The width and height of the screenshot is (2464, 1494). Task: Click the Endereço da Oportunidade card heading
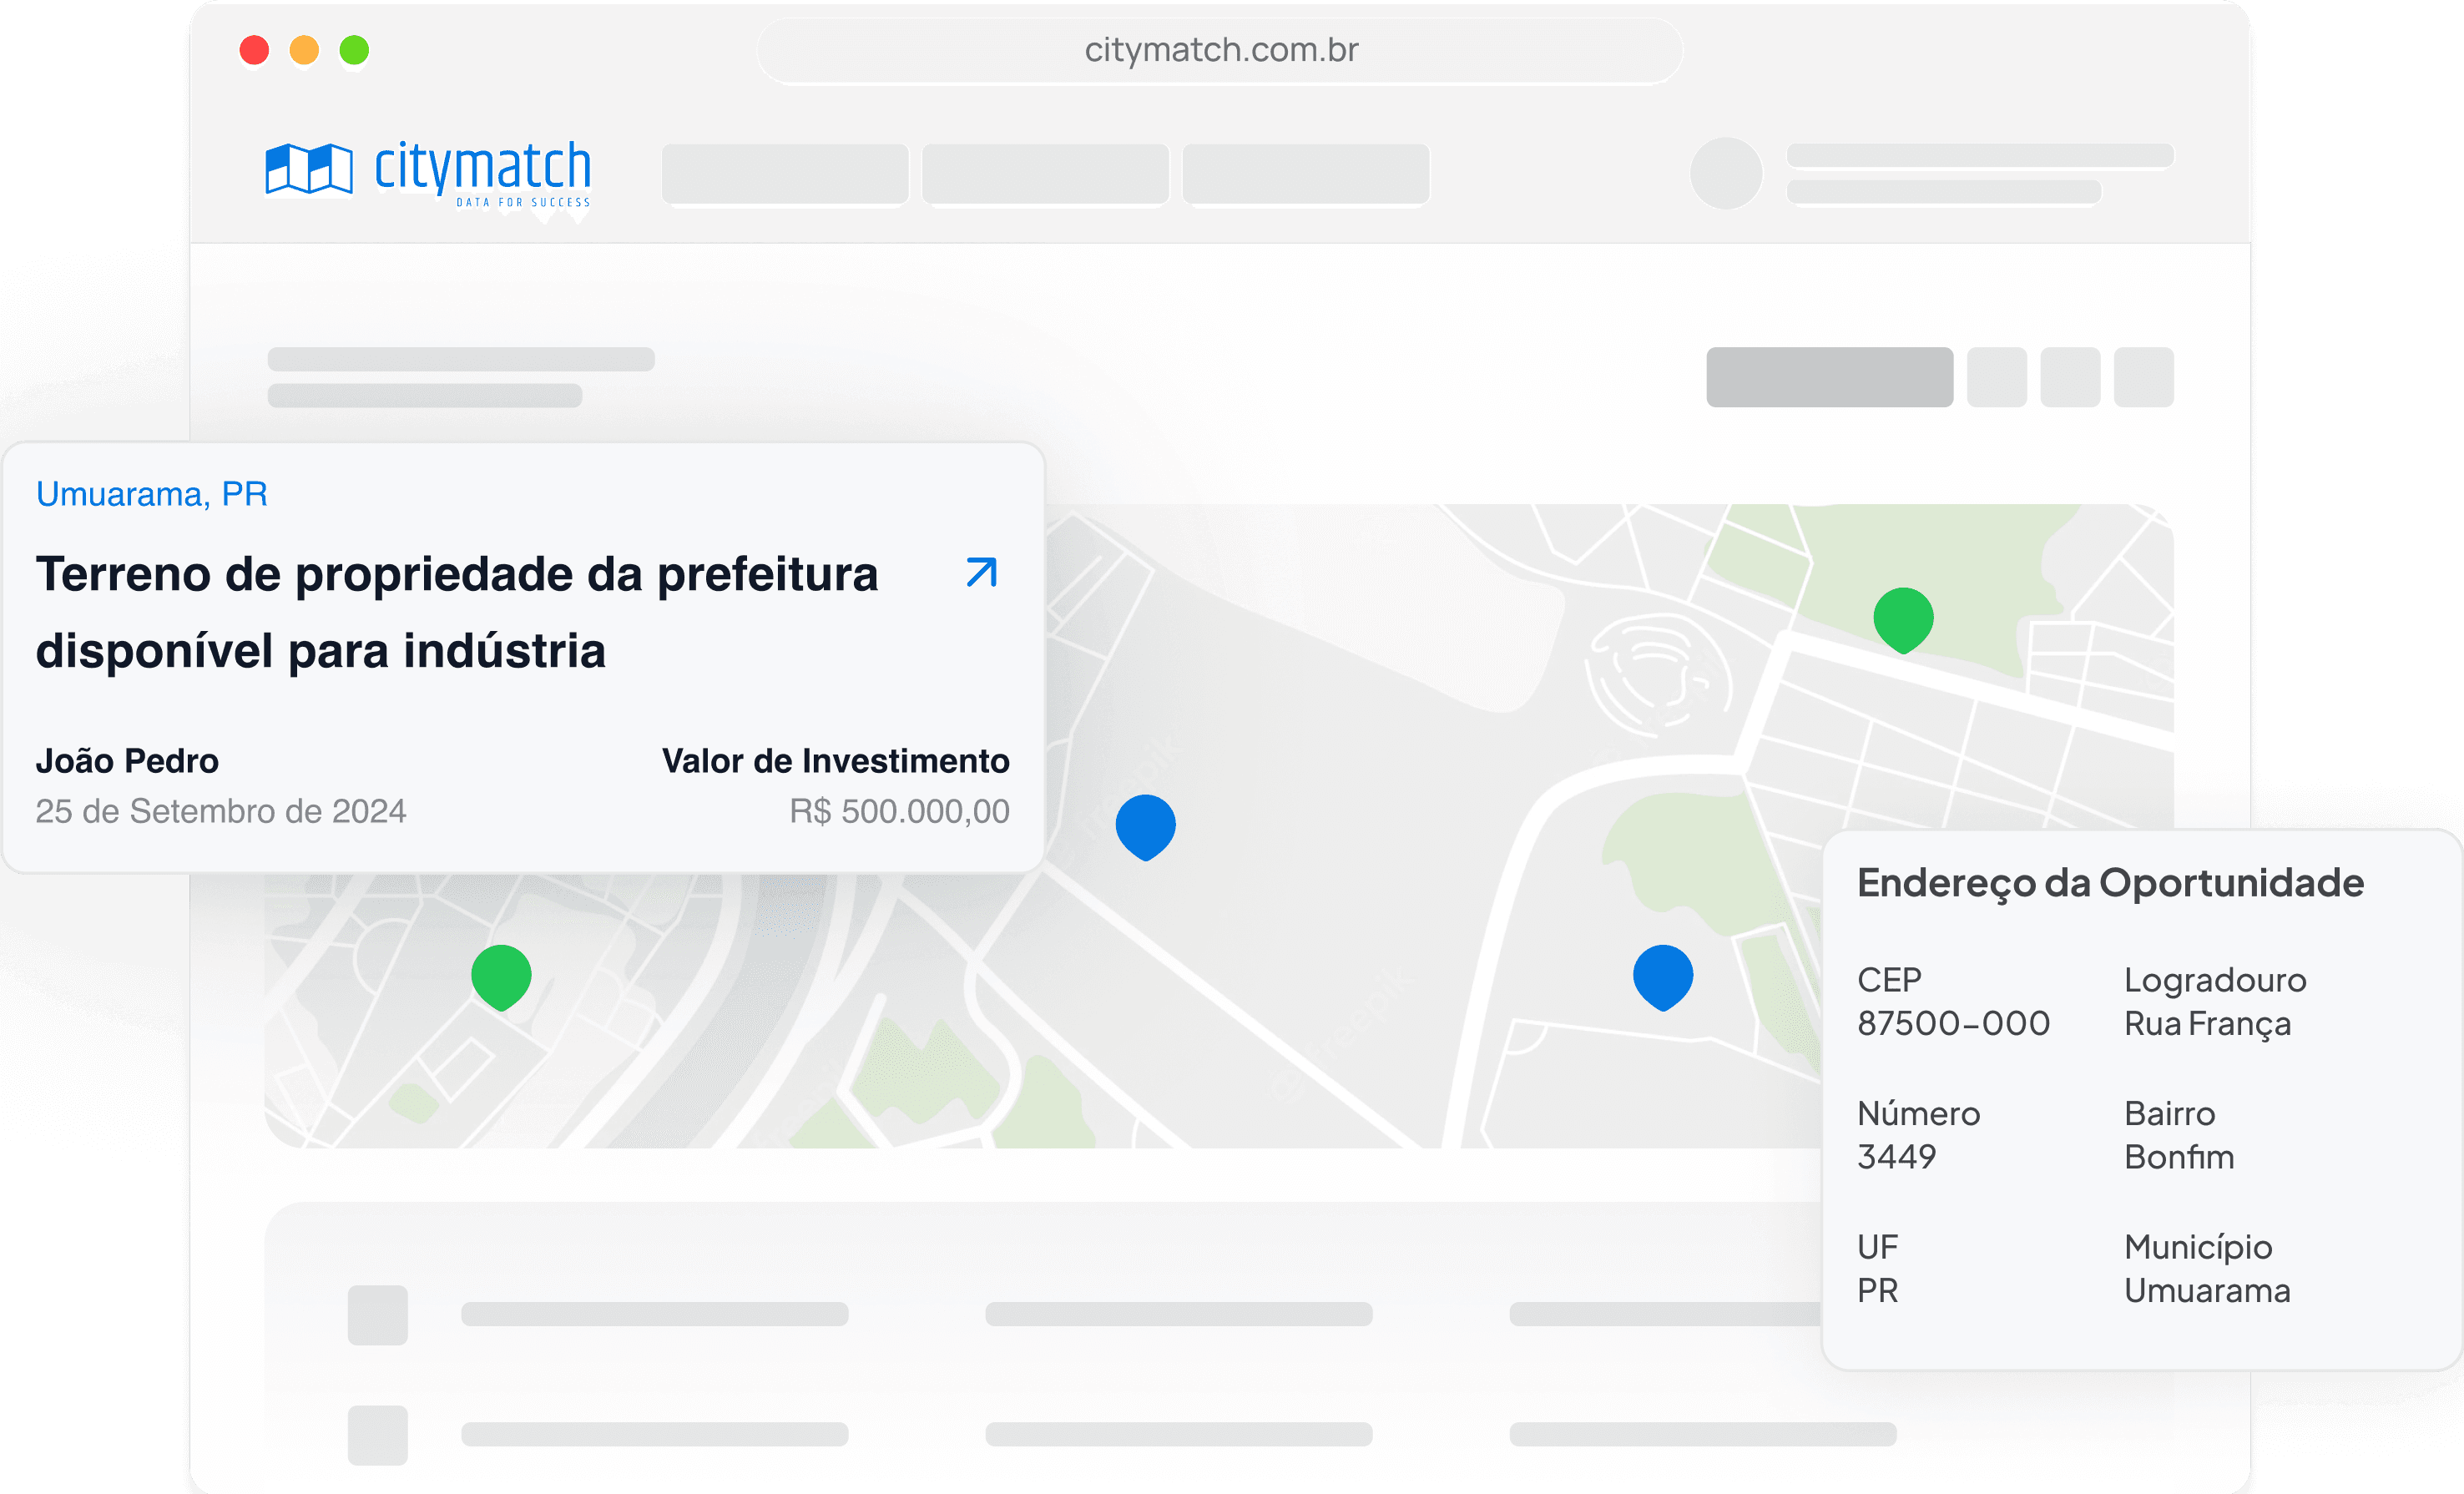2109,883
